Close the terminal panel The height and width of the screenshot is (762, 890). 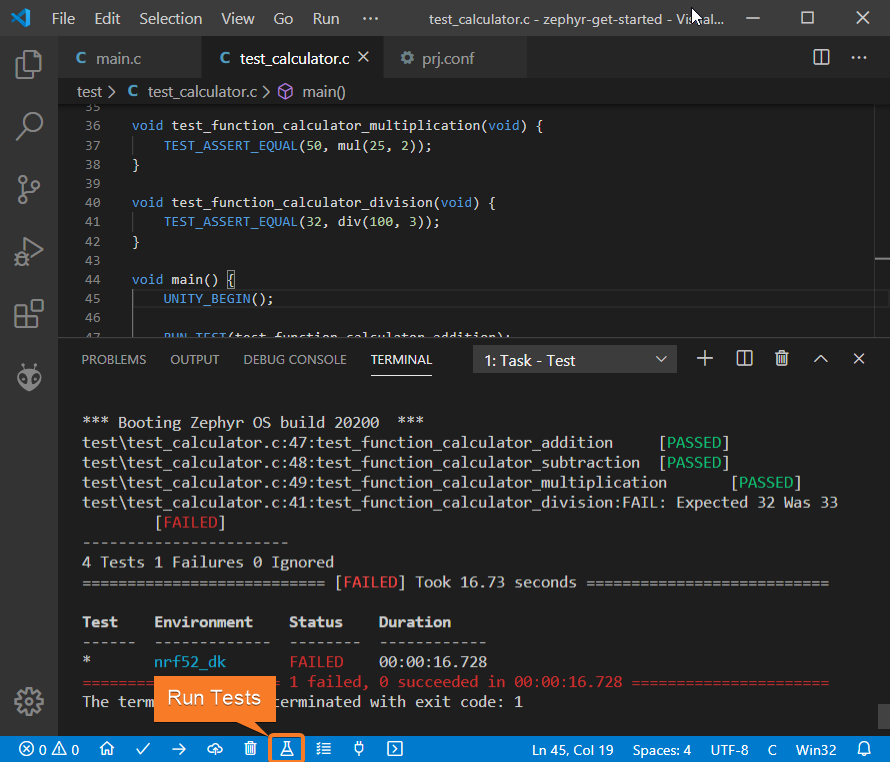pyautogui.click(x=858, y=359)
